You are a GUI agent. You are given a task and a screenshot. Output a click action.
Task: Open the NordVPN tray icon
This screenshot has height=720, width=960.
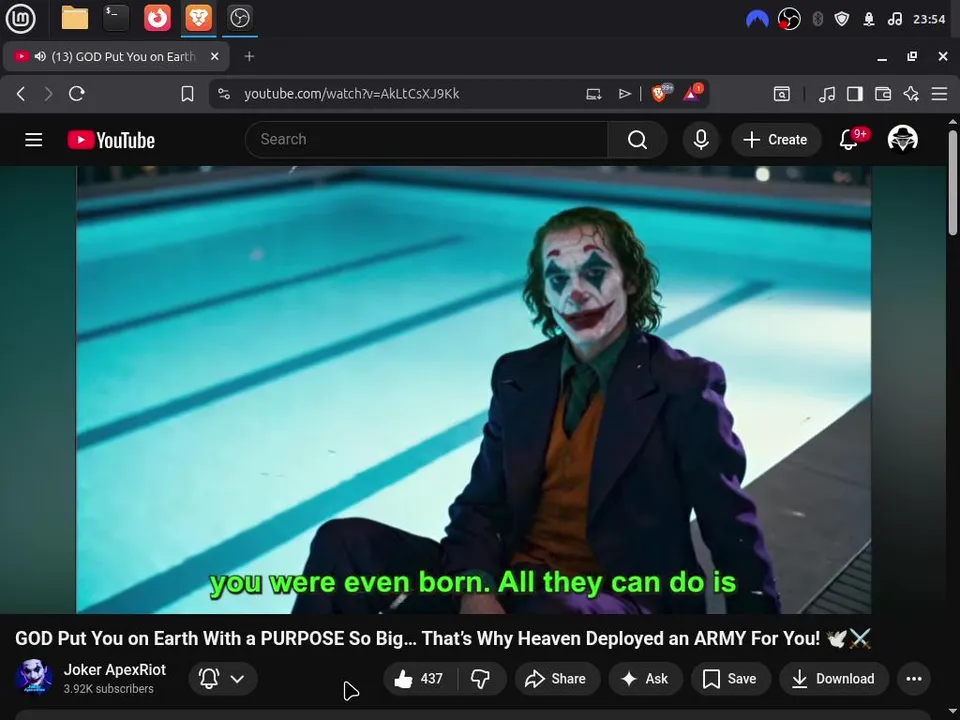click(757, 19)
